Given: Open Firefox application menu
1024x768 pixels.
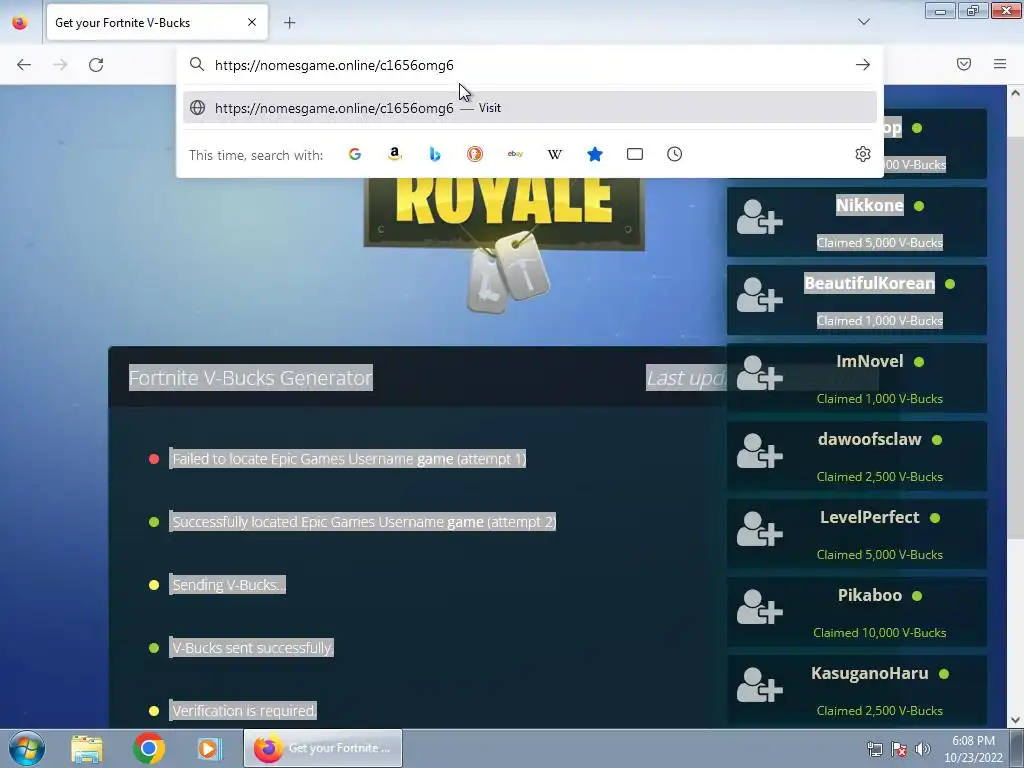Looking at the screenshot, I should pyautogui.click(x=1000, y=64).
